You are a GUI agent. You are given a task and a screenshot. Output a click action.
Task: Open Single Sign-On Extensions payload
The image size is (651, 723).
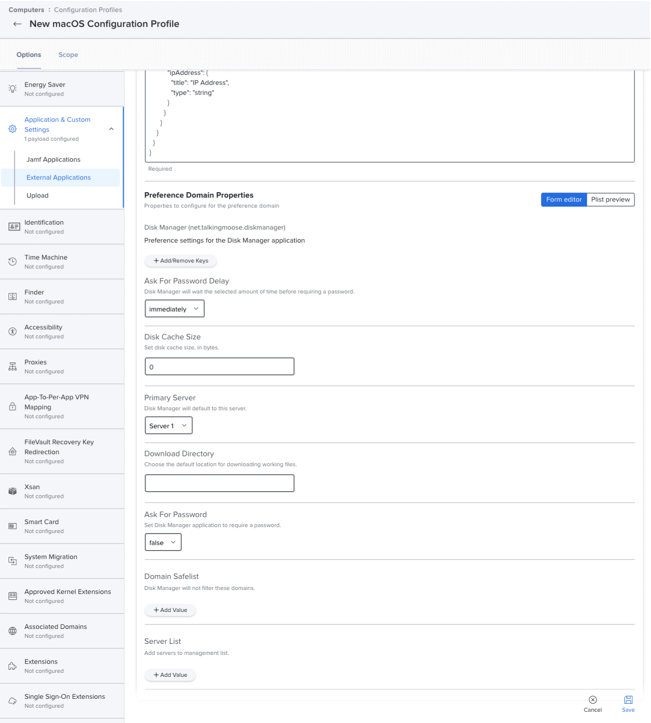click(x=62, y=701)
